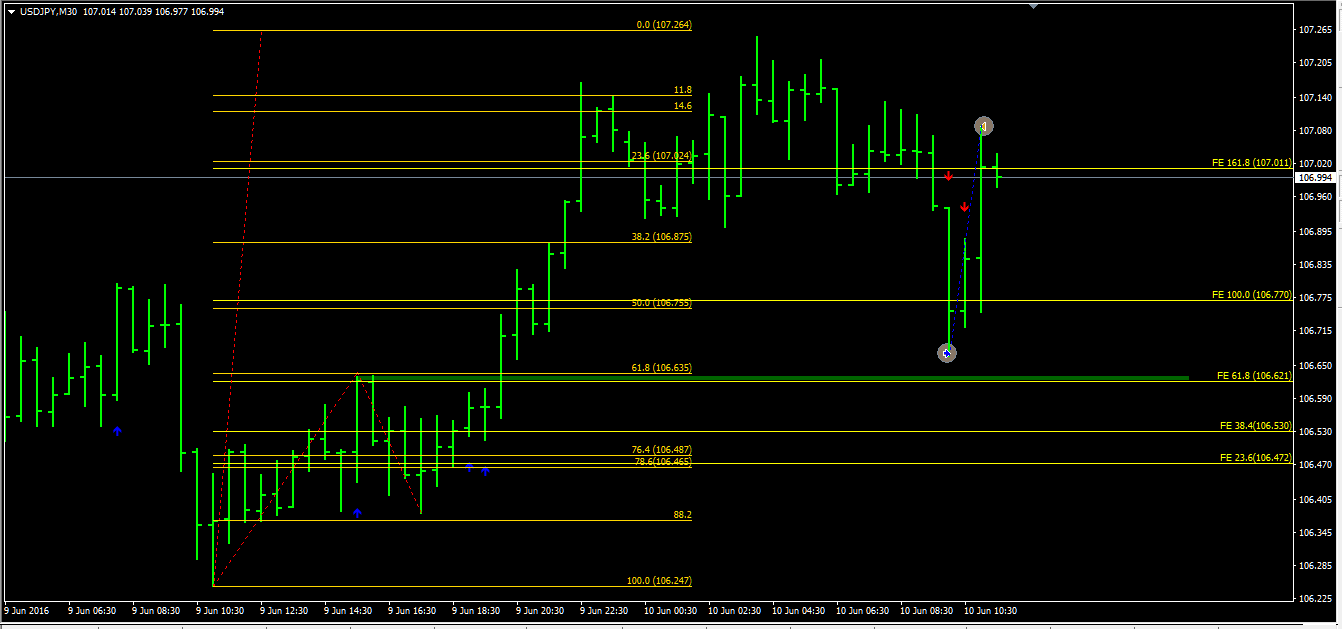The height and width of the screenshot is (629, 1342).
Task: Click the 9 Jun 2016 time axis label
Action: point(26,610)
